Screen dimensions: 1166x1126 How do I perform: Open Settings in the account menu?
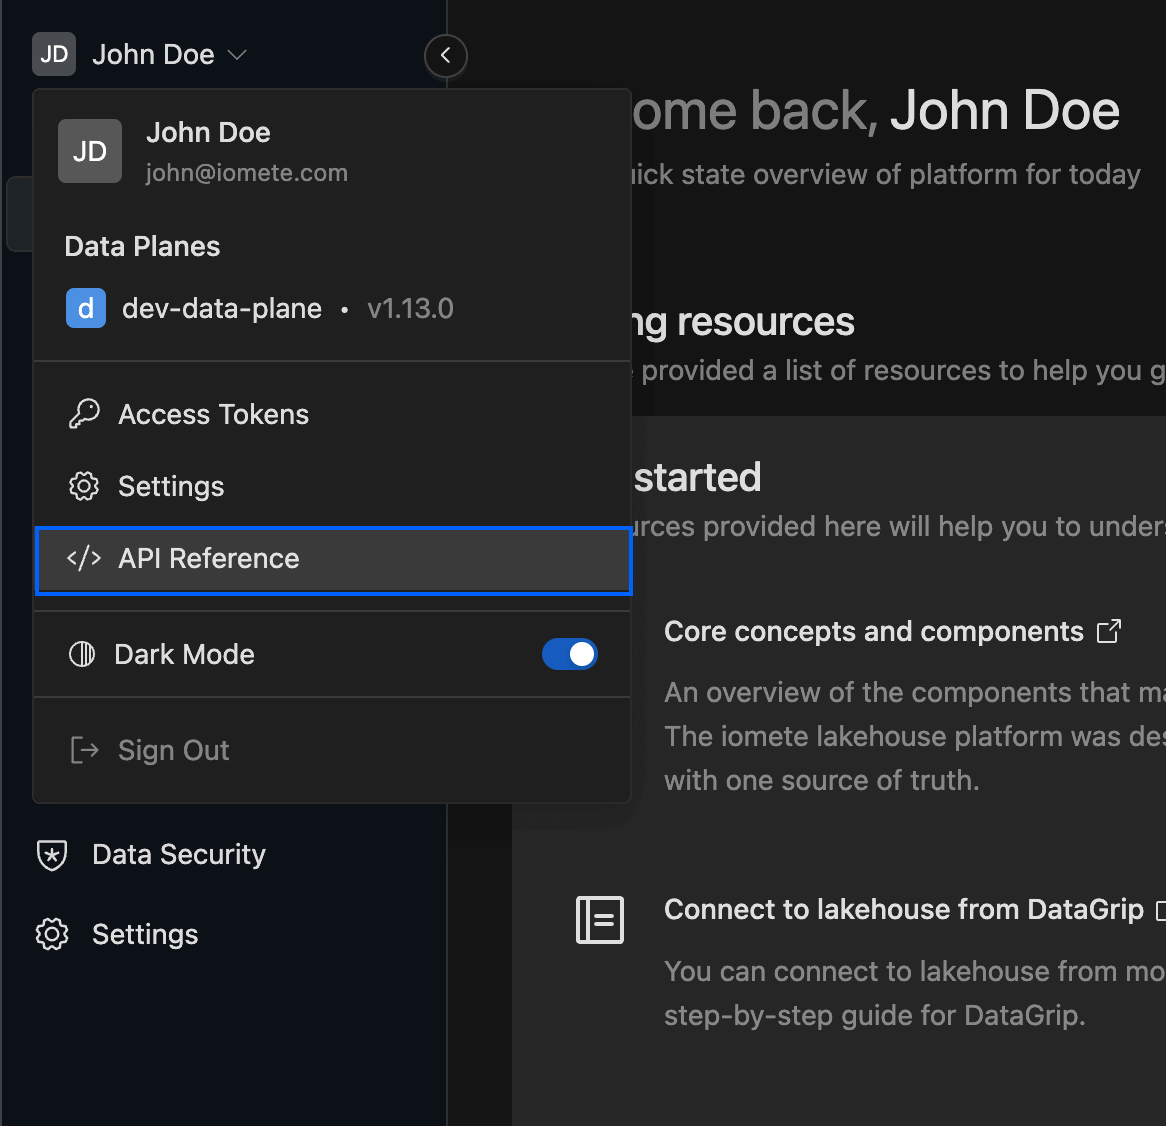tap(332, 486)
